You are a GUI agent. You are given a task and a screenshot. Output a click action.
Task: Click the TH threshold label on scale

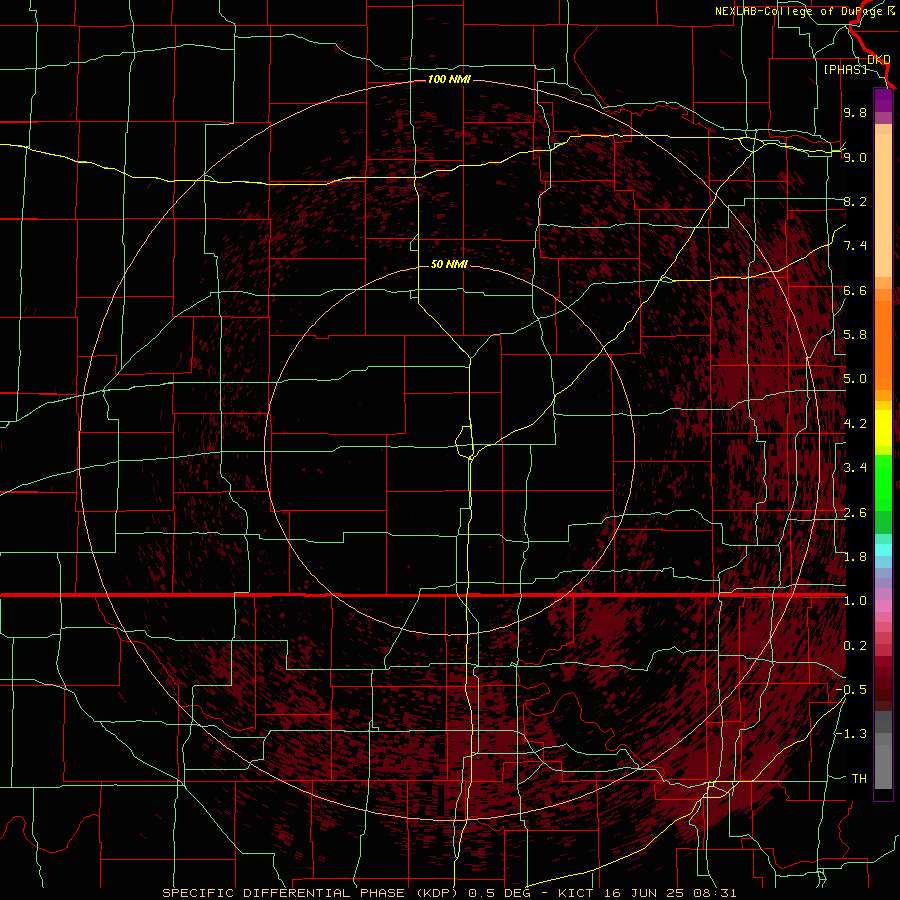point(859,779)
